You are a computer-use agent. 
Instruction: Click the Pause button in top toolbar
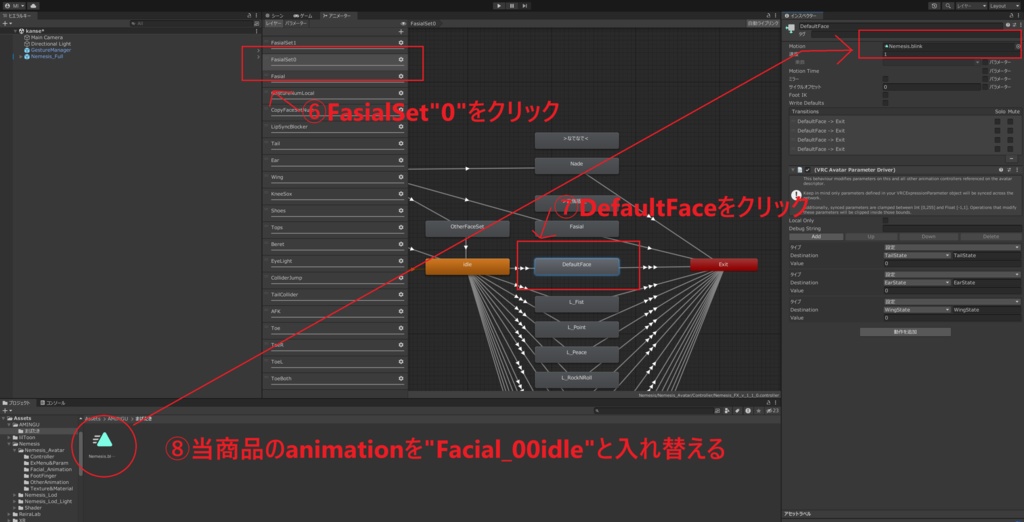(x=512, y=5)
